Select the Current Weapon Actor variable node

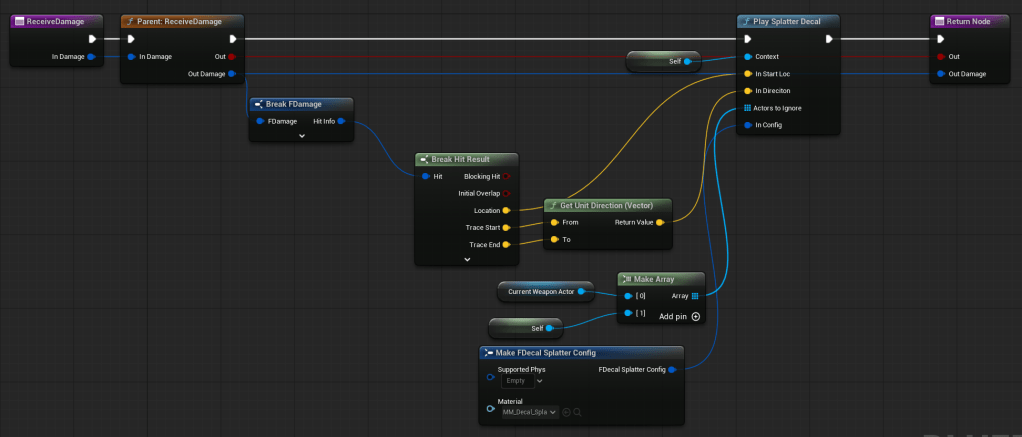540,291
